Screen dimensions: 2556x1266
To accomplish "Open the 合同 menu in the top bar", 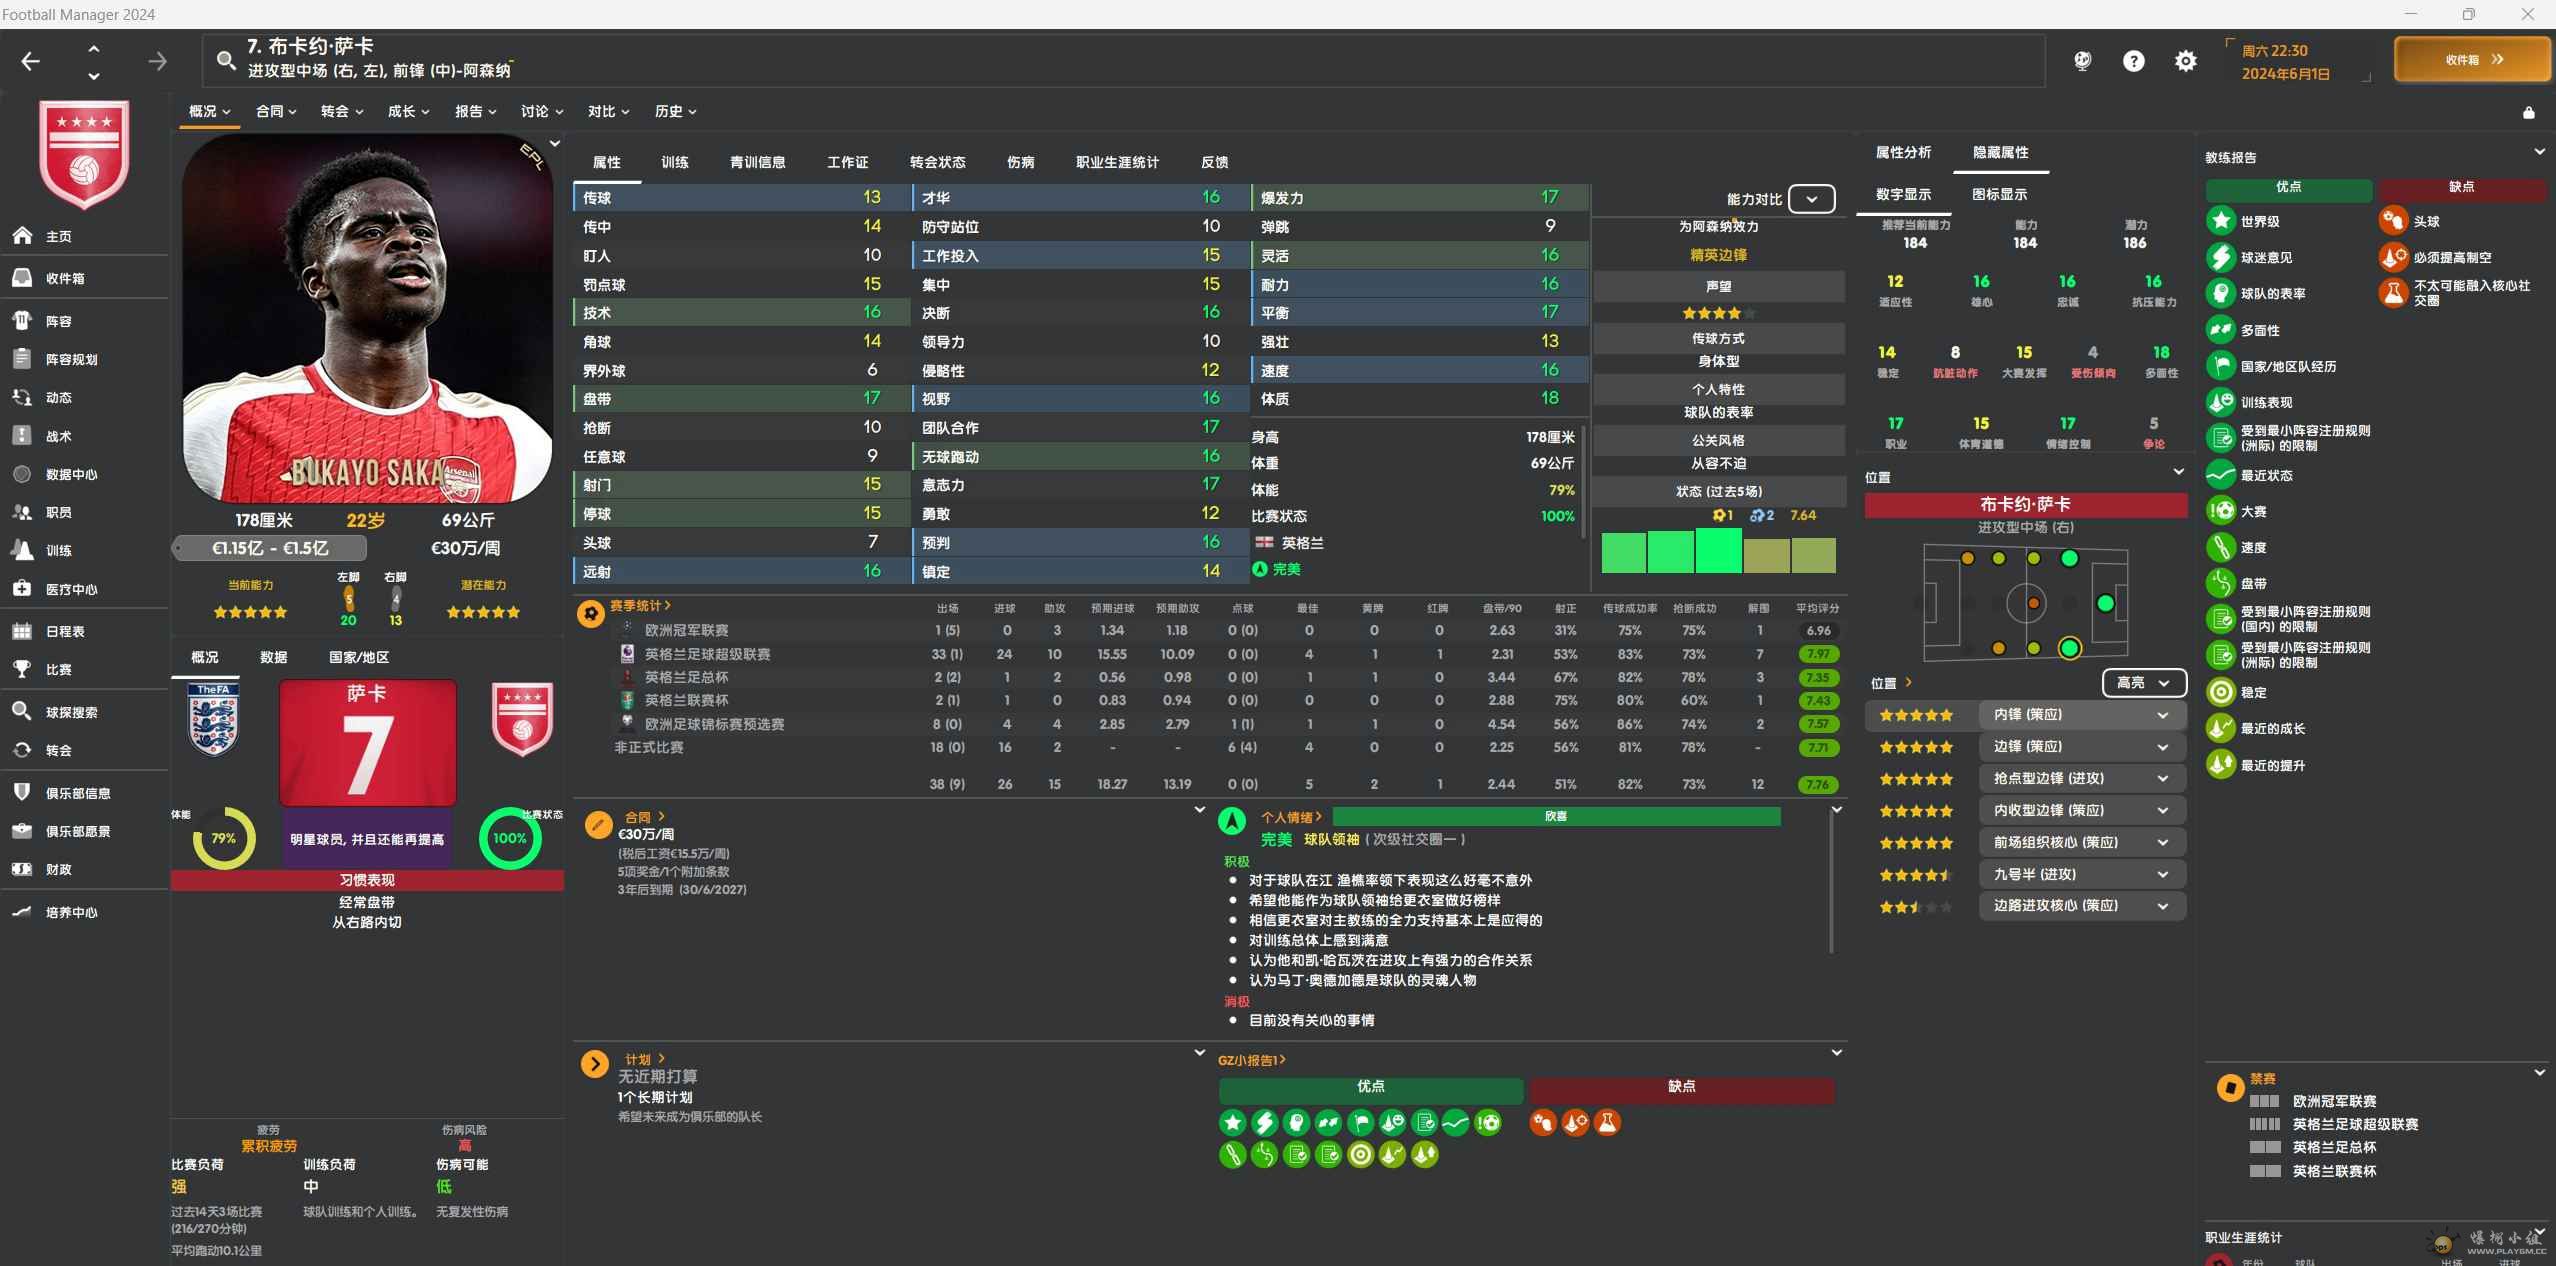I will [x=275, y=111].
